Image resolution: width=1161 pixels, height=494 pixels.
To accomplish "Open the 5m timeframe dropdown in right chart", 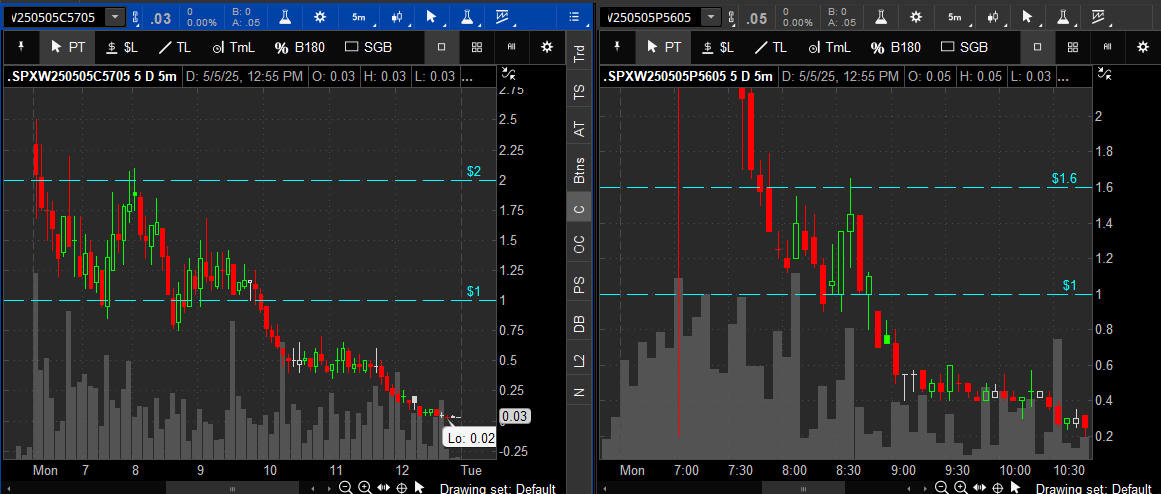I will tap(955, 17).
